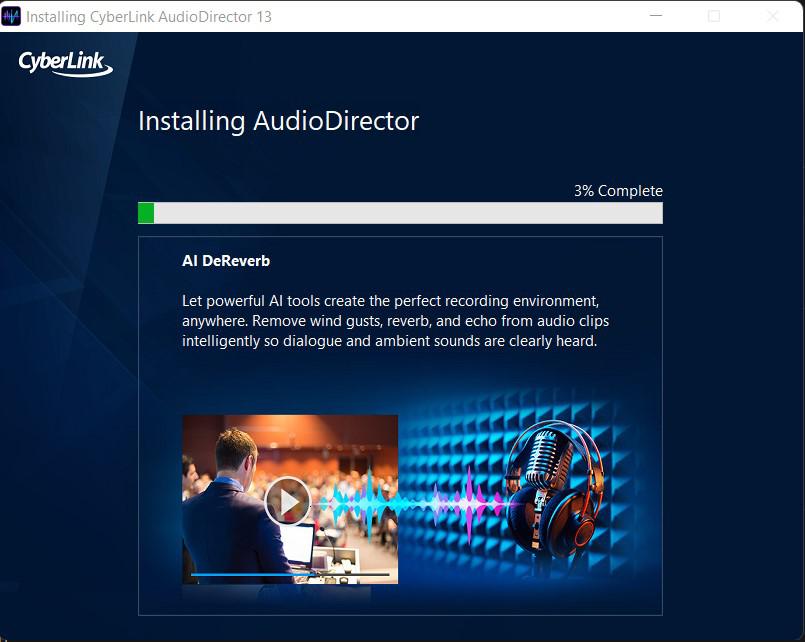The width and height of the screenshot is (805, 642).
Task: Click the AI DeReverb description paragraph
Action: tap(395, 321)
